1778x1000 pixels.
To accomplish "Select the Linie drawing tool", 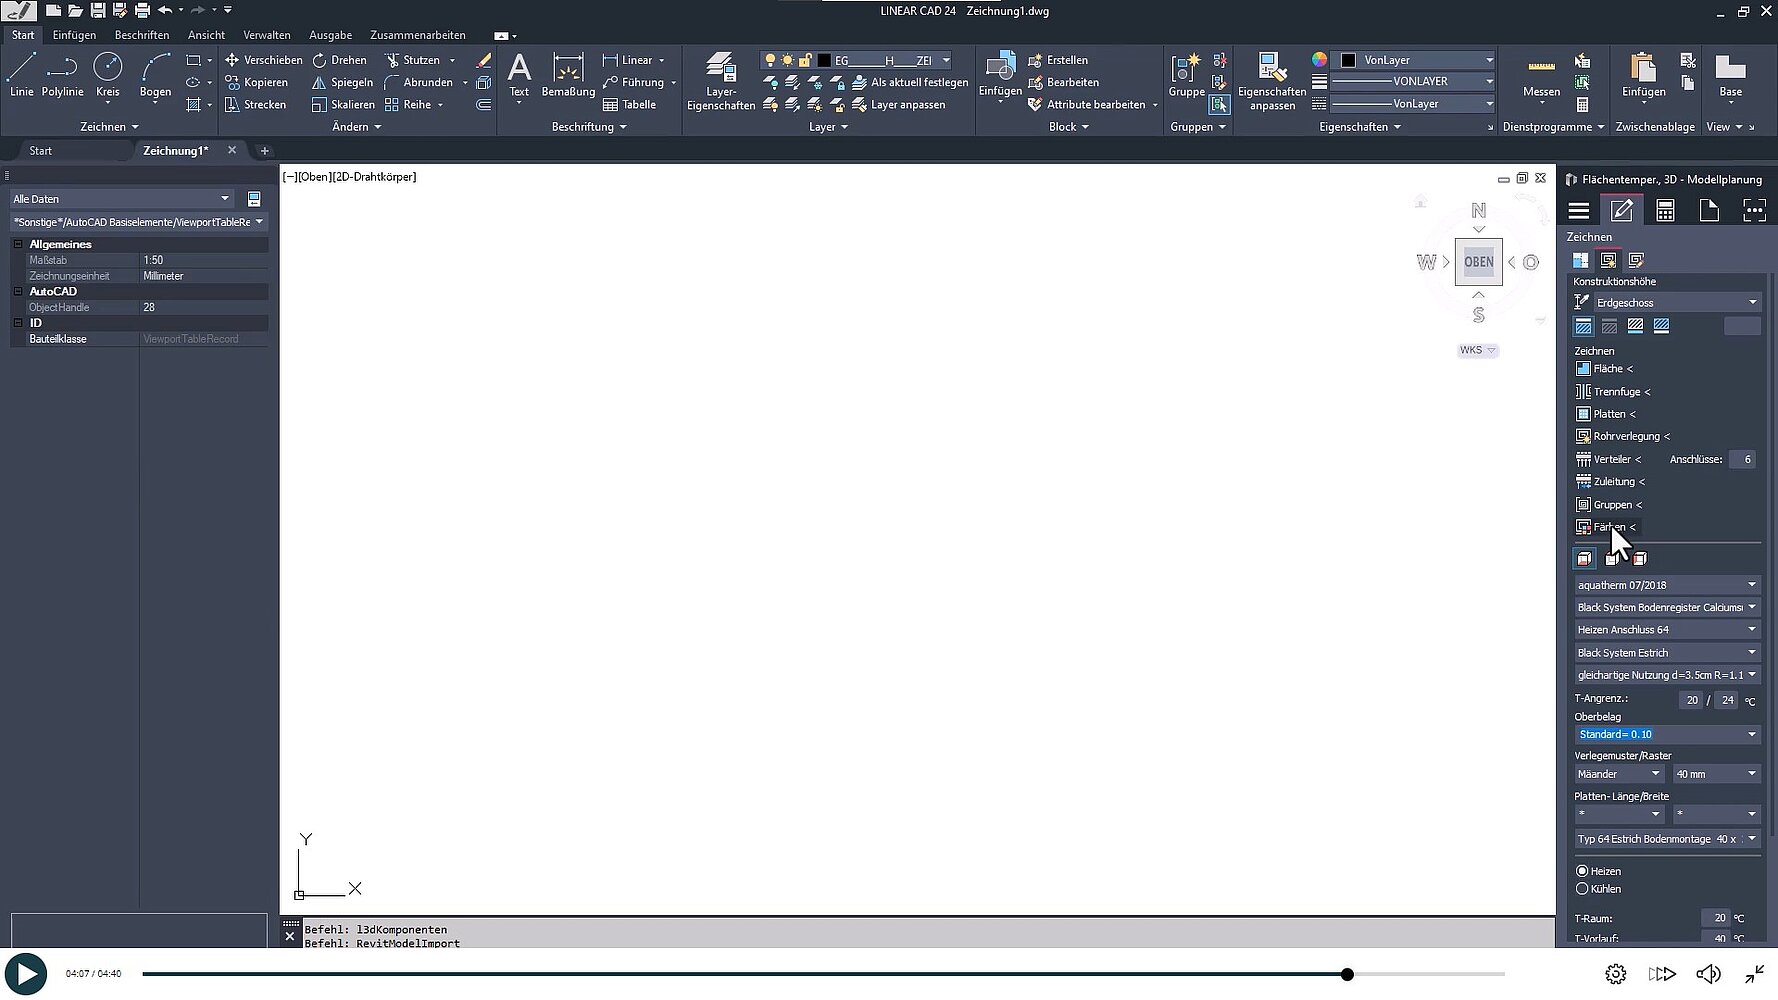I will (x=21, y=75).
